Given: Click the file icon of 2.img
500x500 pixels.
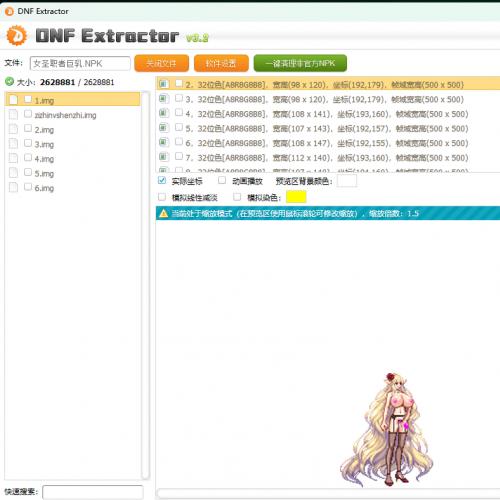Looking at the screenshot, I should [x=13, y=129].
